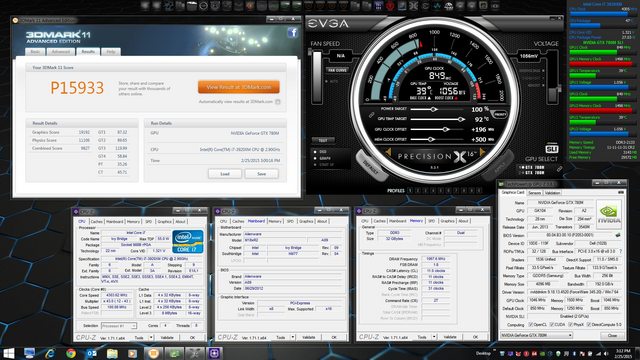Toggle the OSD option in EVGA Precision
Image resolution: width=640 pixels, height=360 pixels.
pyautogui.click(x=316, y=151)
